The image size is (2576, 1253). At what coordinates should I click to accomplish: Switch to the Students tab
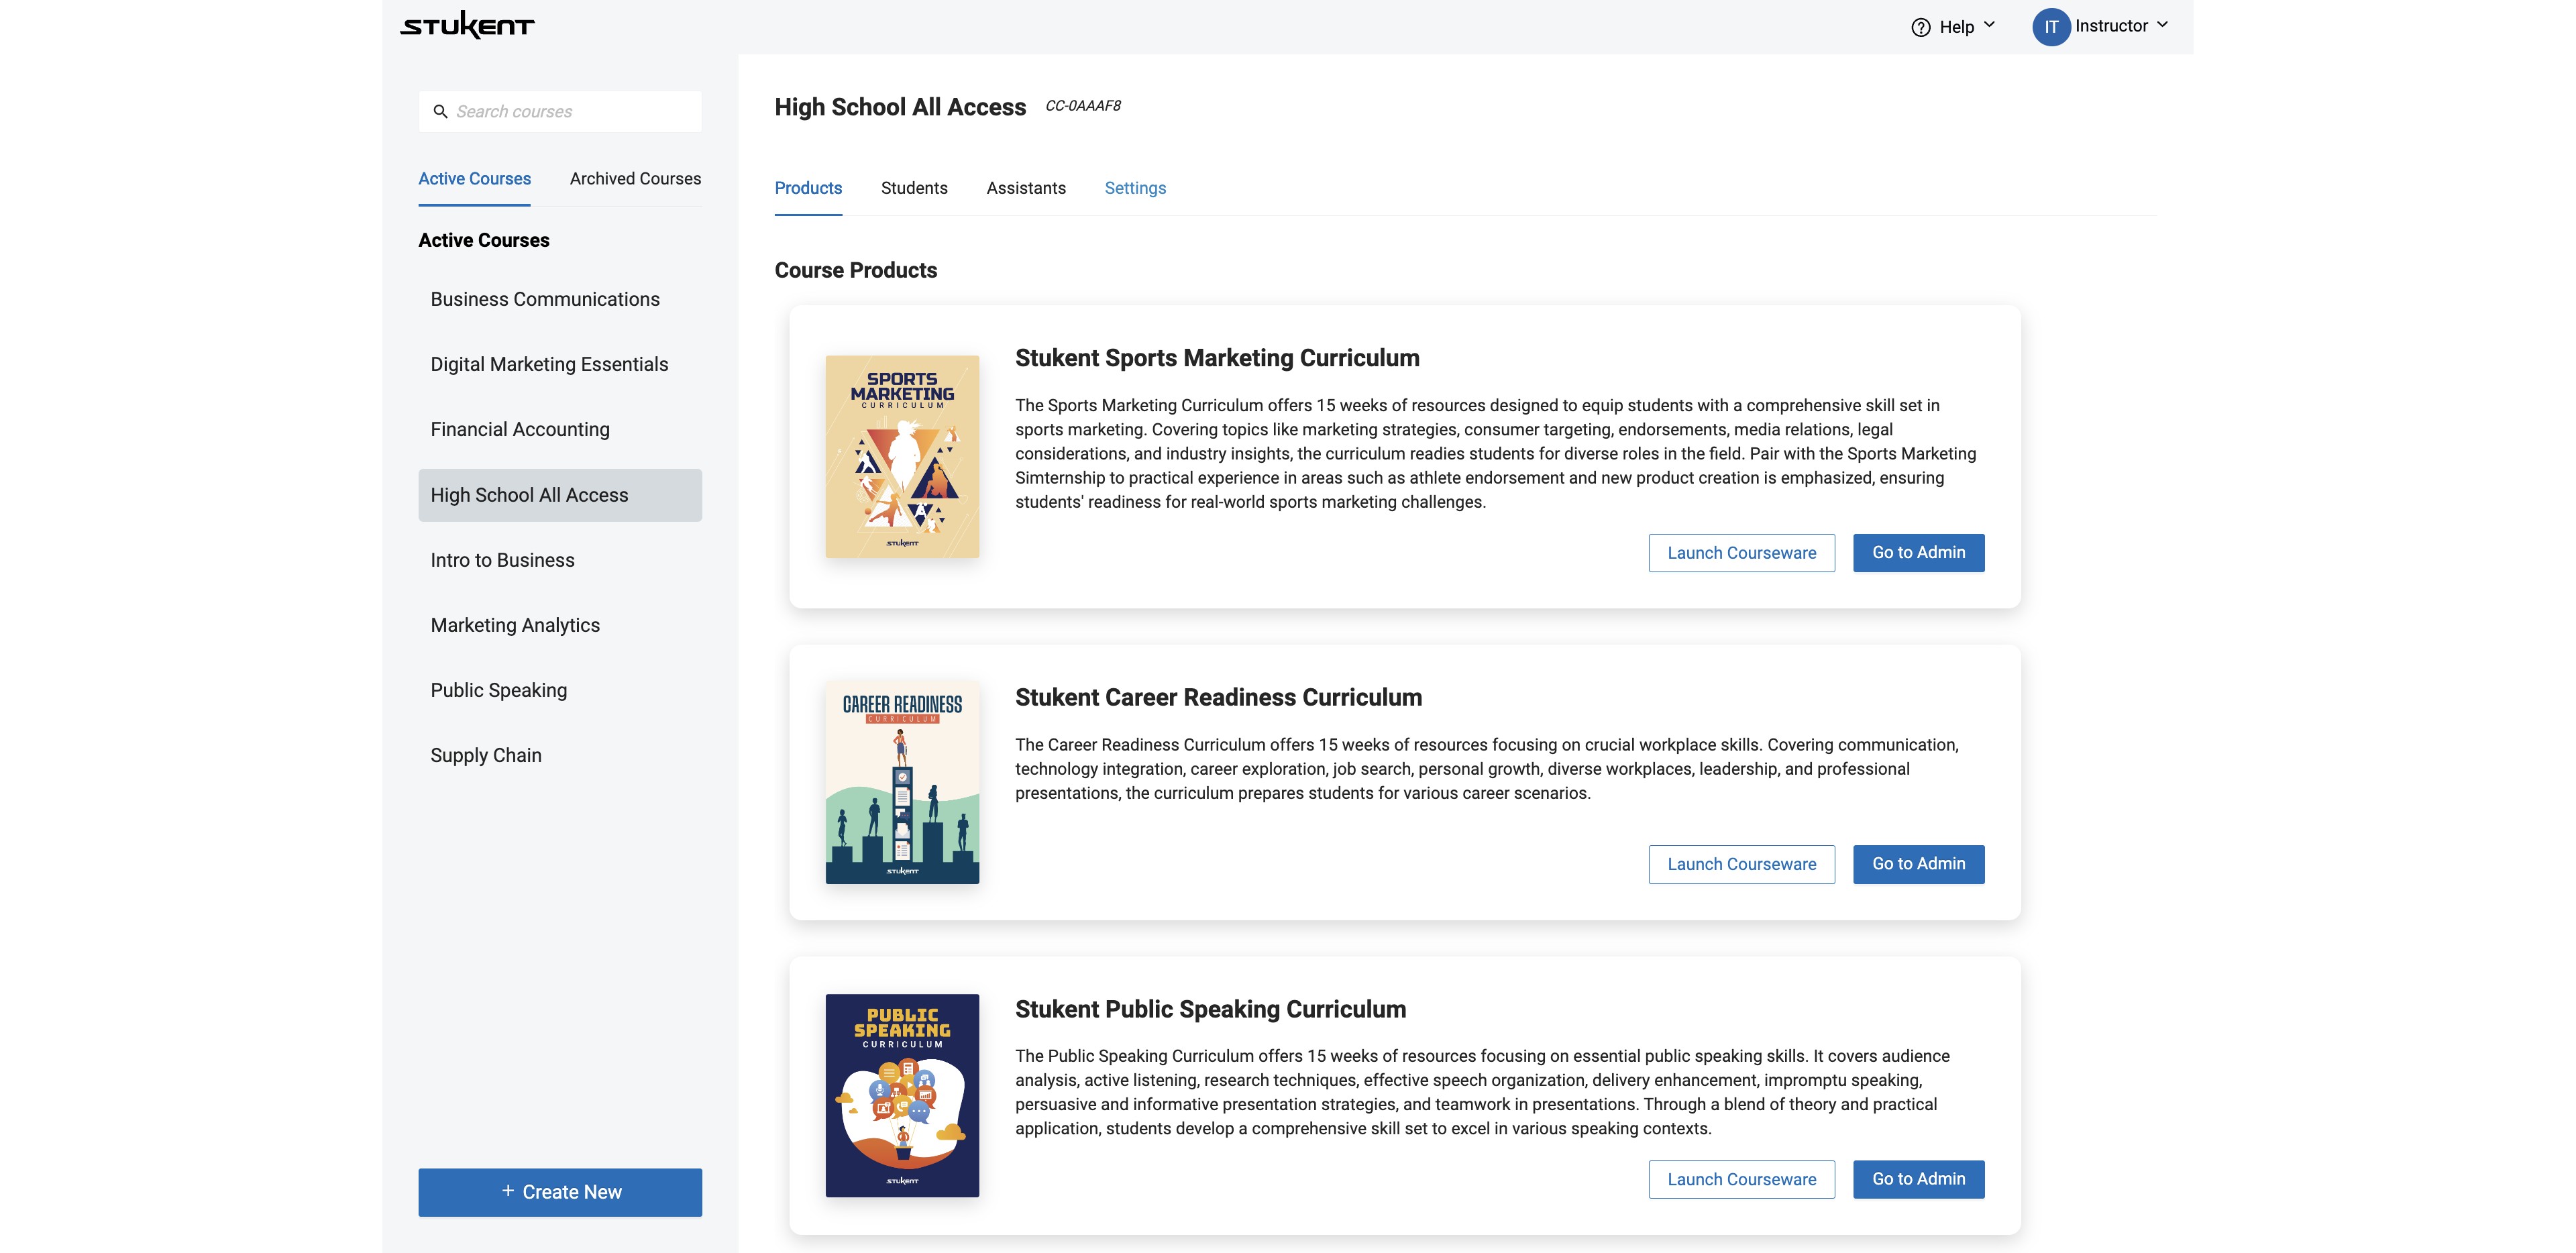[914, 188]
